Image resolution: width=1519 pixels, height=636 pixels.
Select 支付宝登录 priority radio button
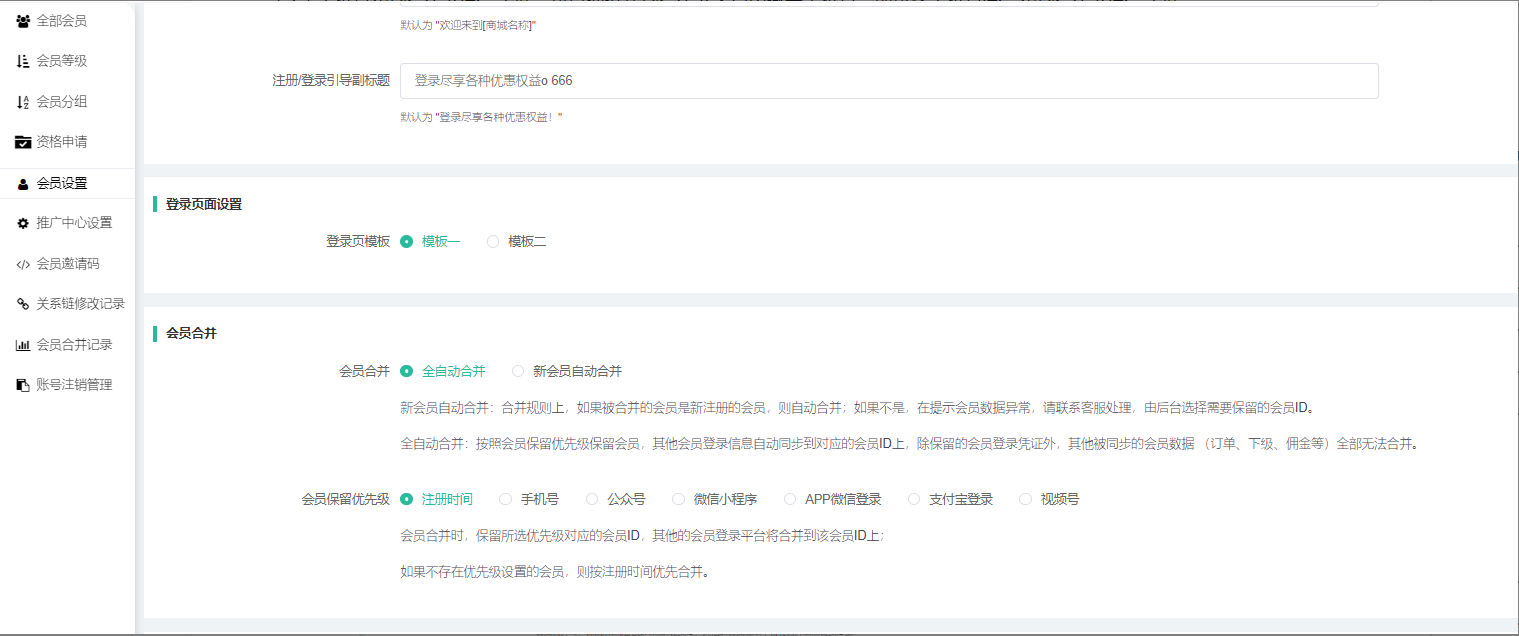click(x=914, y=499)
